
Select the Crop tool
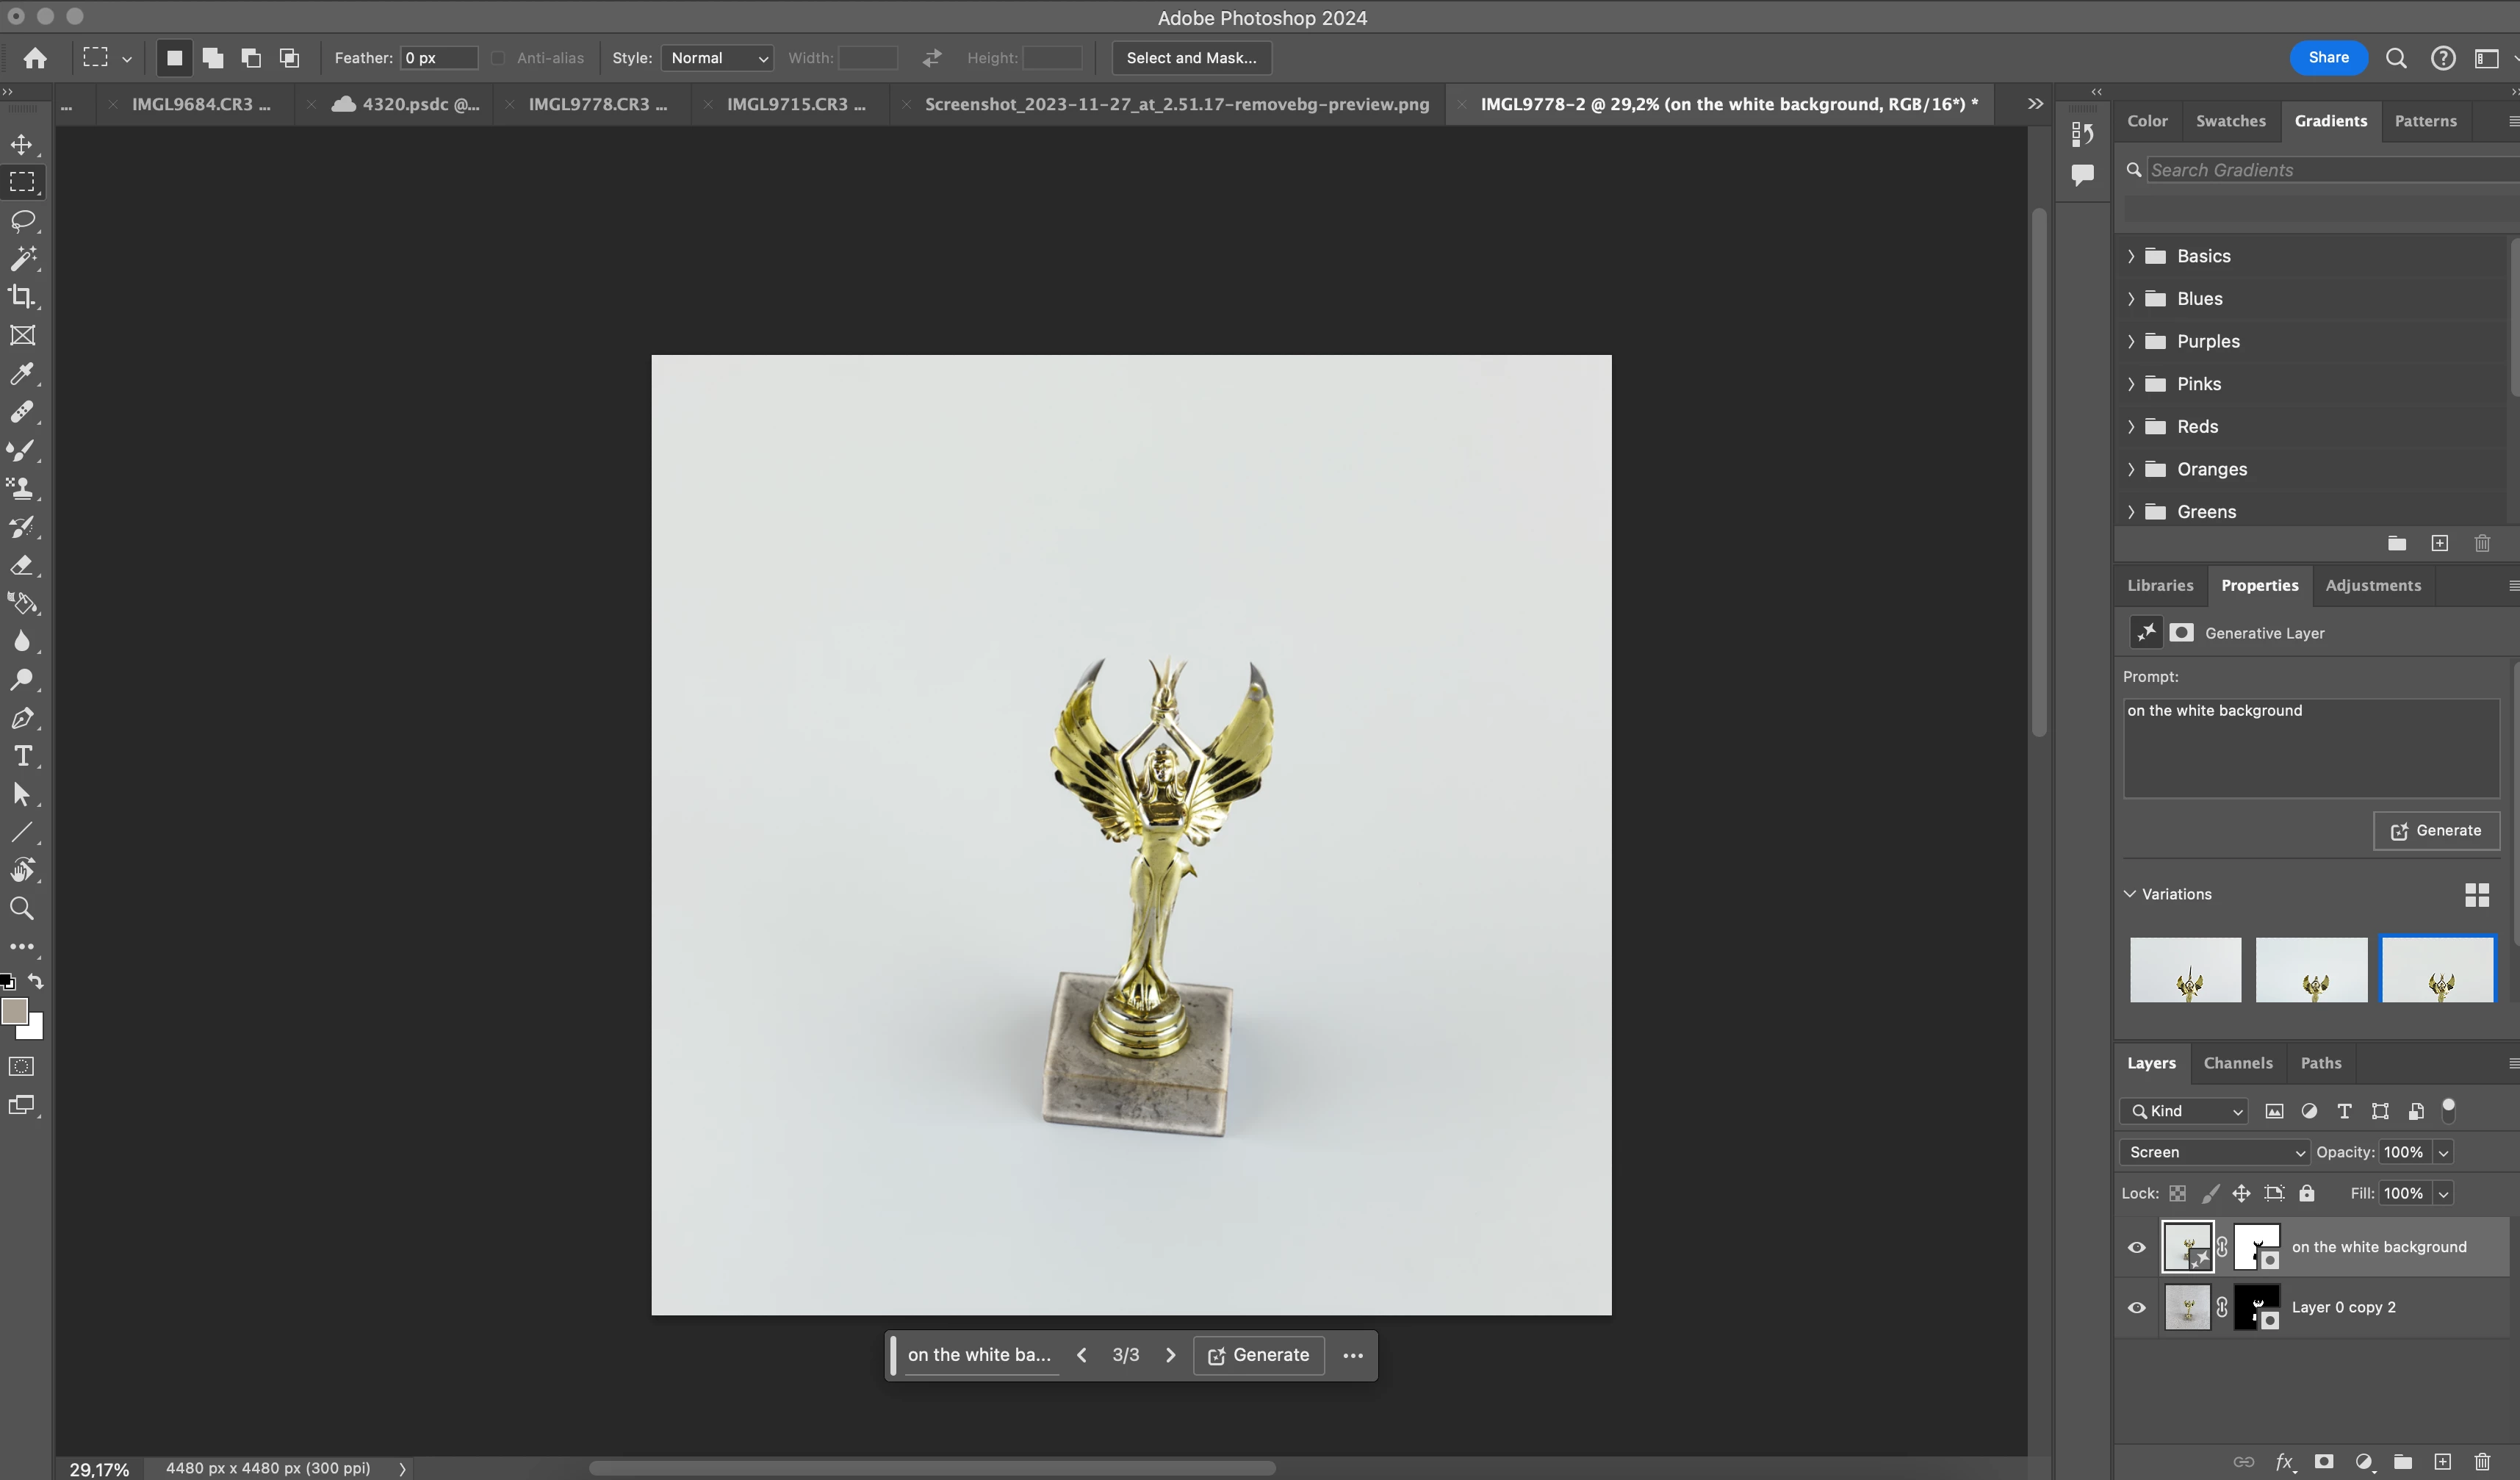click(x=22, y=297)
